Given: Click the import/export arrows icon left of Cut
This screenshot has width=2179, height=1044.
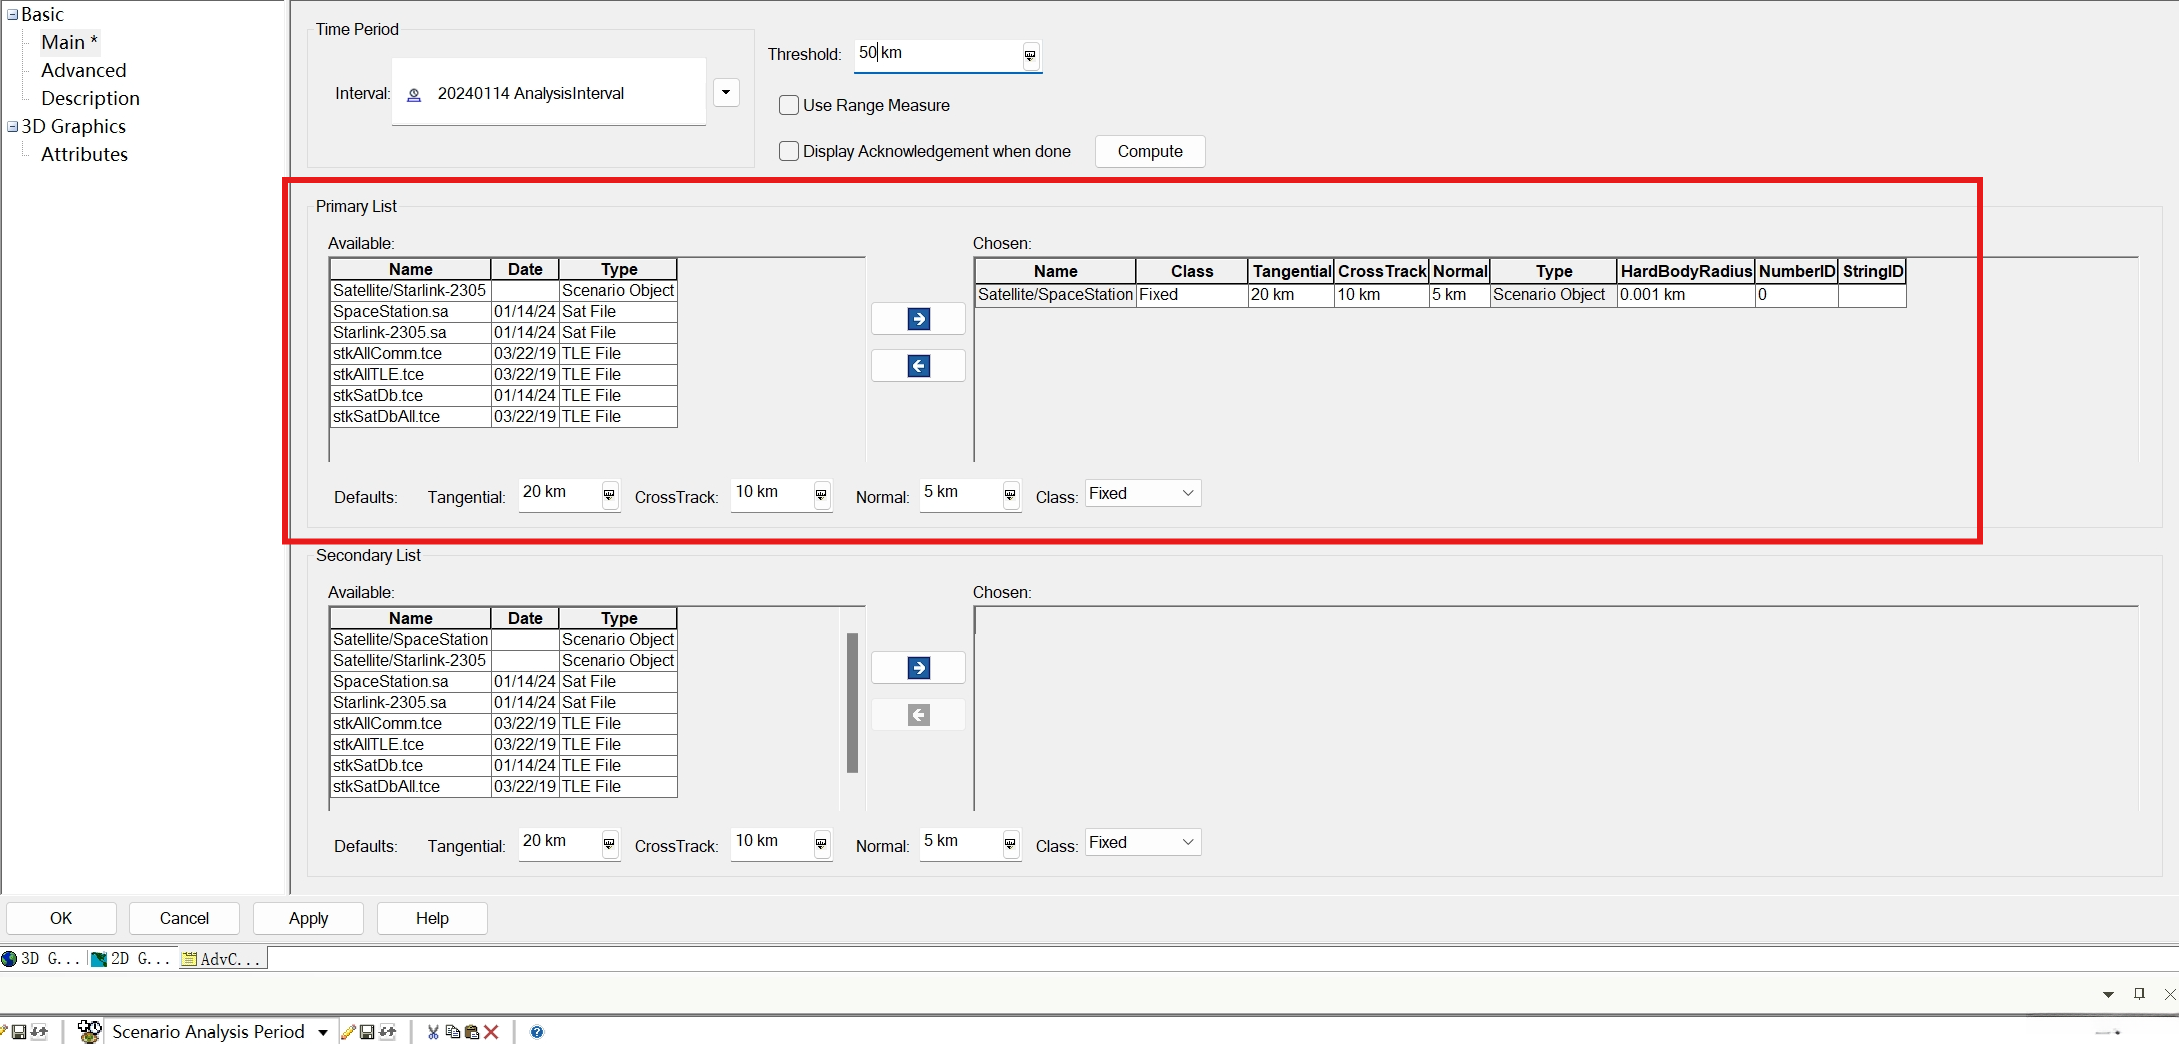Looking at the screenshot, I should 388,1032.
